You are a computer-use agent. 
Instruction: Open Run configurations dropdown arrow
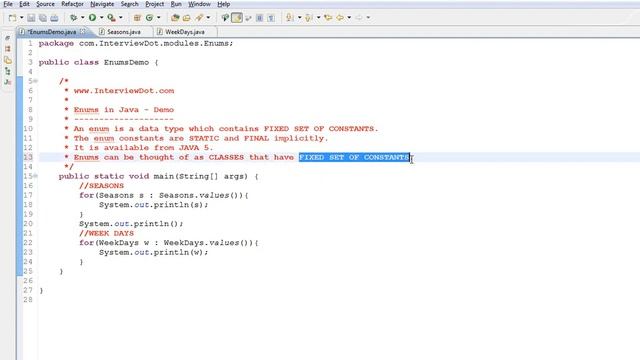[101, 18]
